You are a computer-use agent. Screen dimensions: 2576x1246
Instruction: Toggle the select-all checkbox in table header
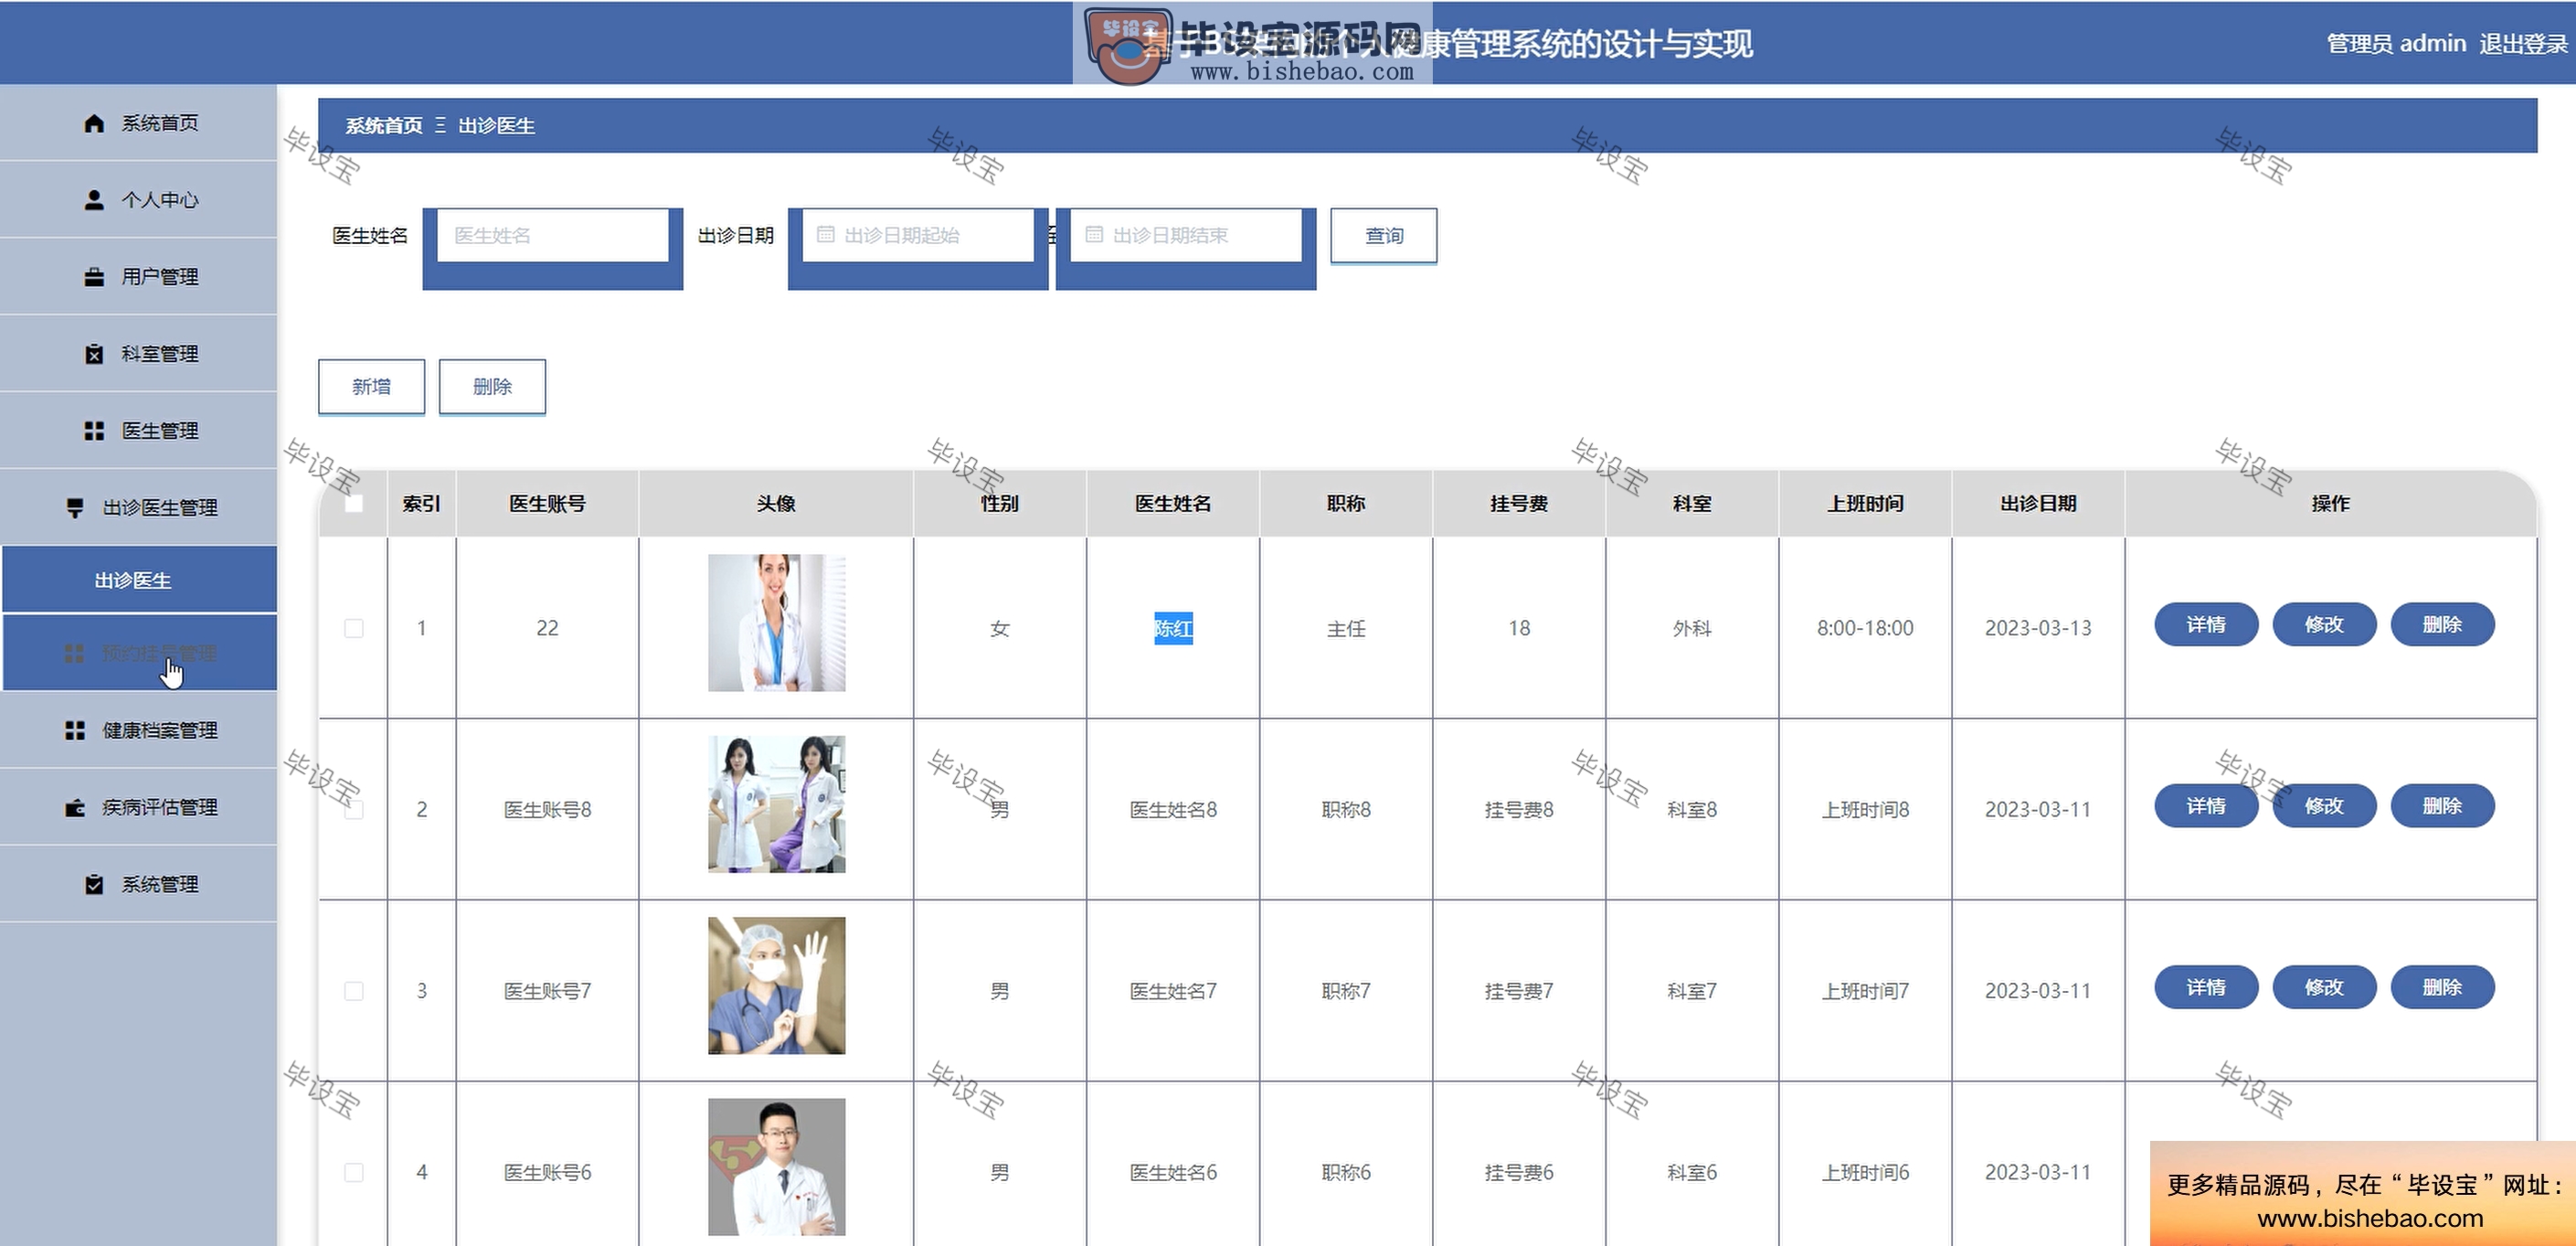click(354, 504)
